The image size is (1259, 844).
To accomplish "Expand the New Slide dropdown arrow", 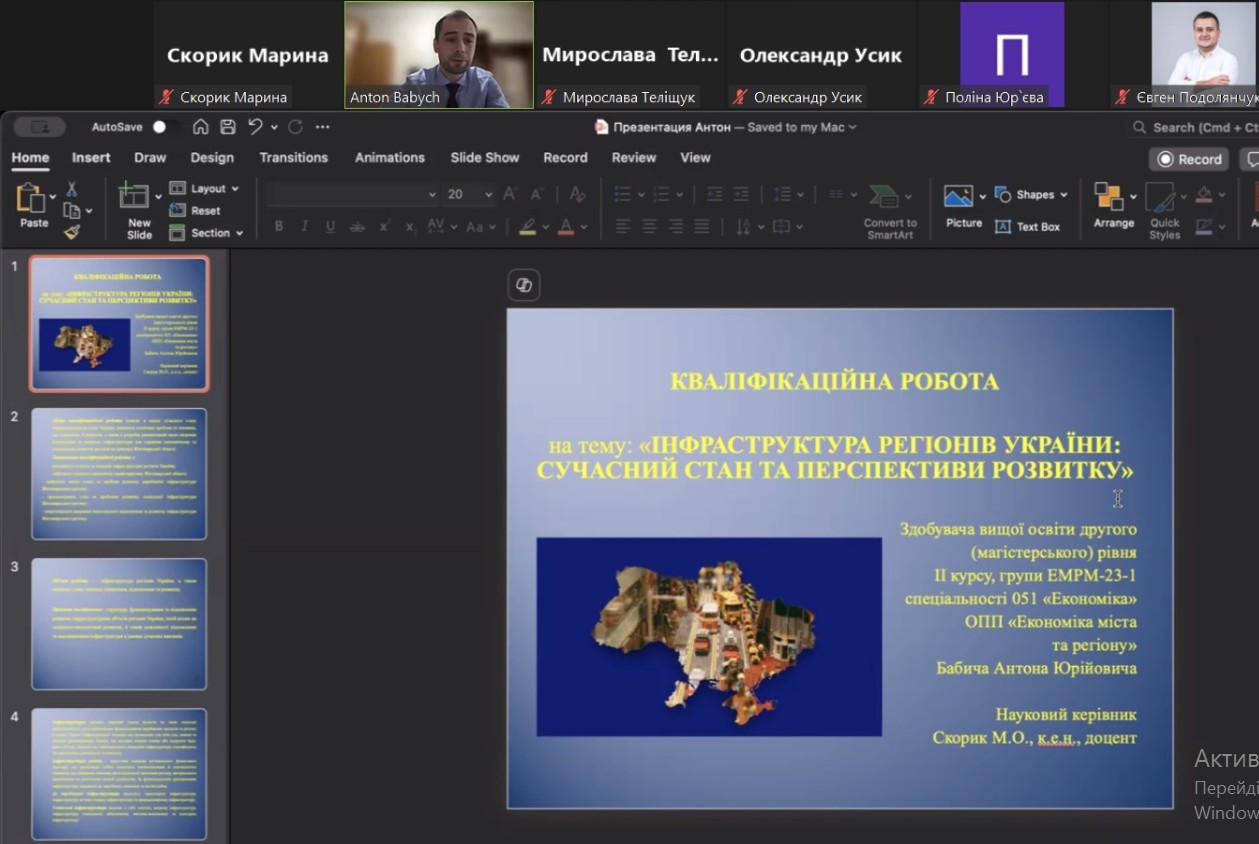I will pyautogui.click(x=157, y=196).
